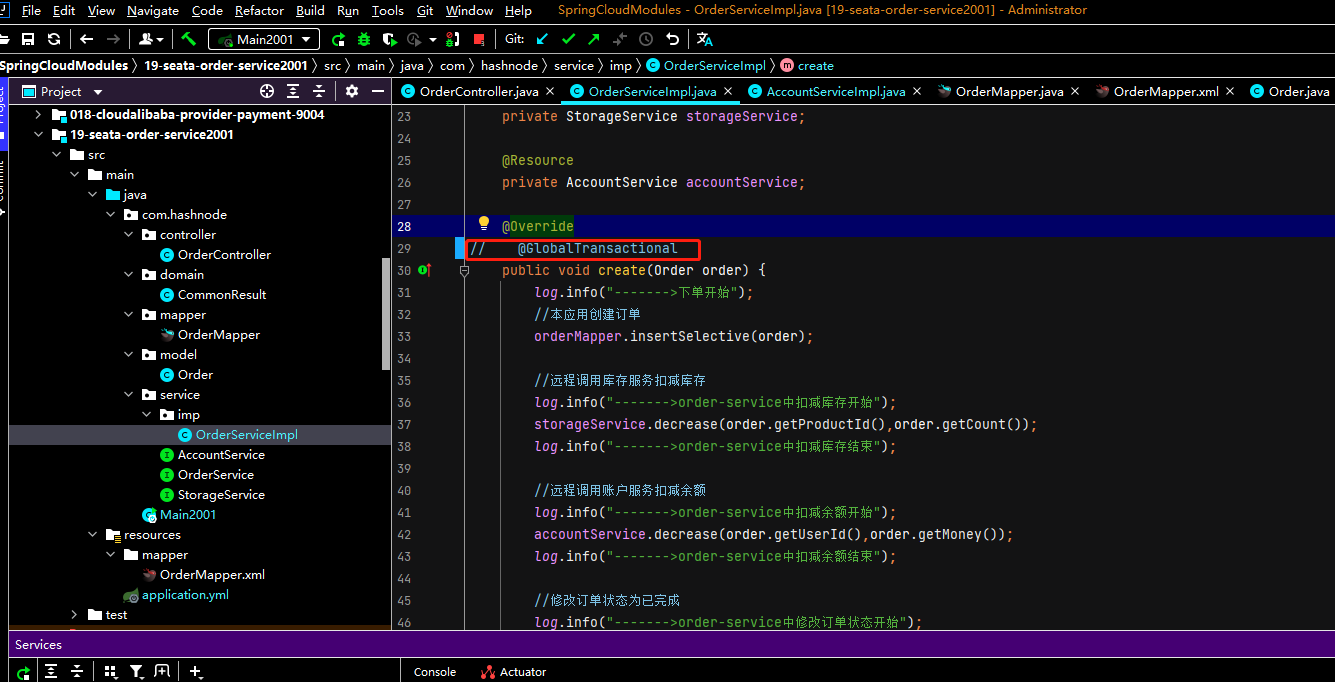The image size is (1335, 682).
Task: Click the create method breadcrumb
Action: [x=806, y=65]
